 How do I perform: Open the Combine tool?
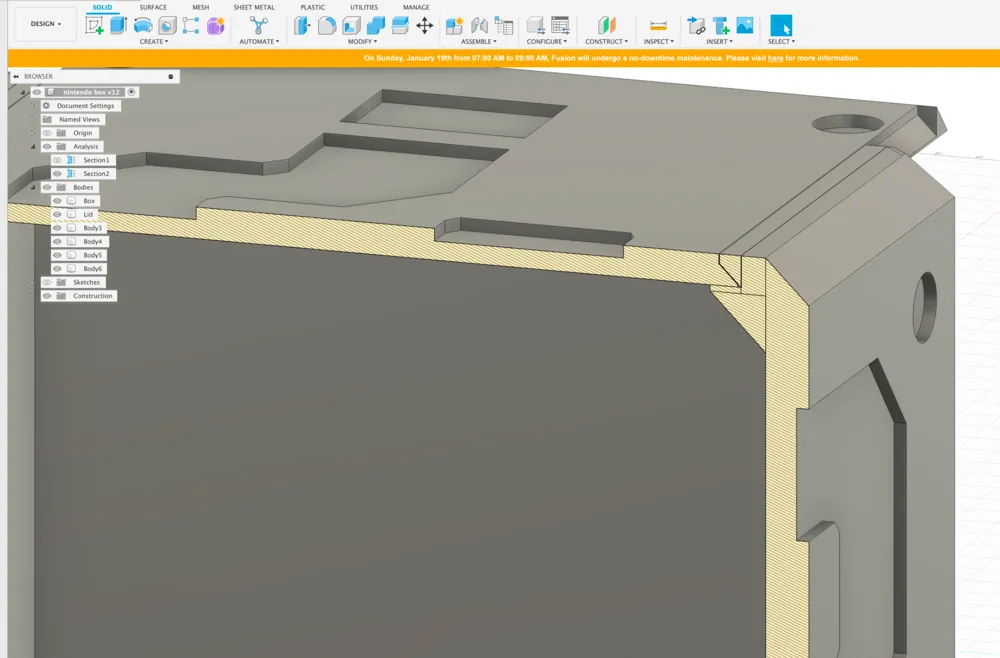[x=376, y=26]
